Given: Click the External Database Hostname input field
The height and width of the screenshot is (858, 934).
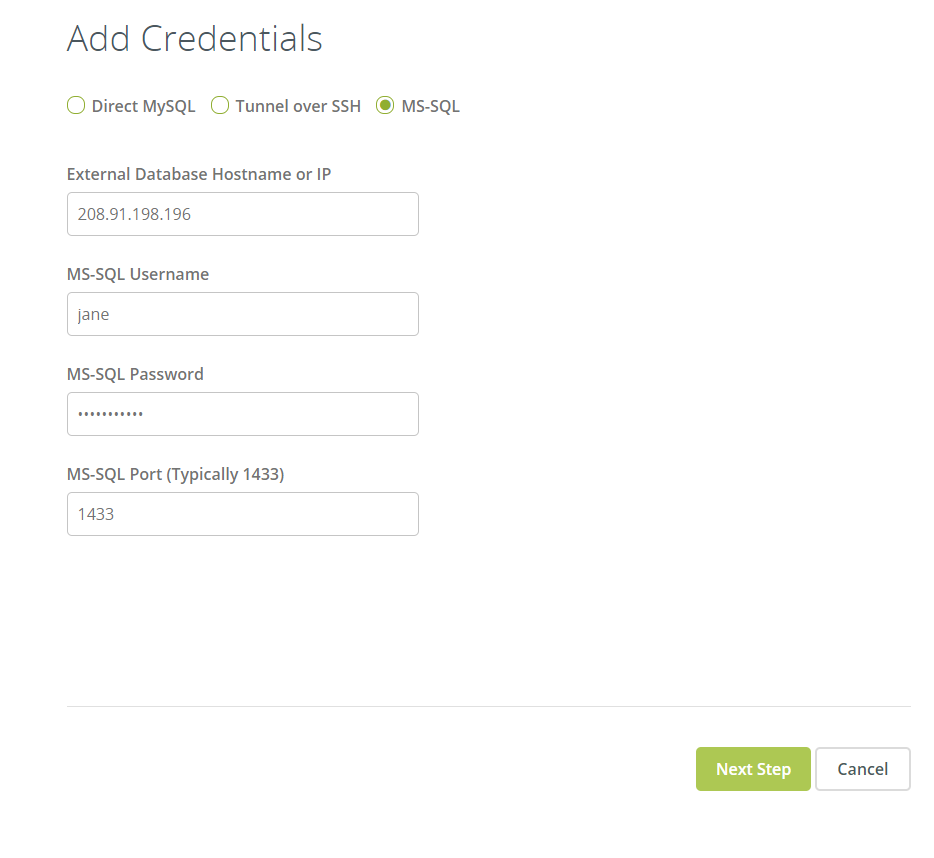Looking at the screenshot, I should pyautogui.click(x=242, y=214).
